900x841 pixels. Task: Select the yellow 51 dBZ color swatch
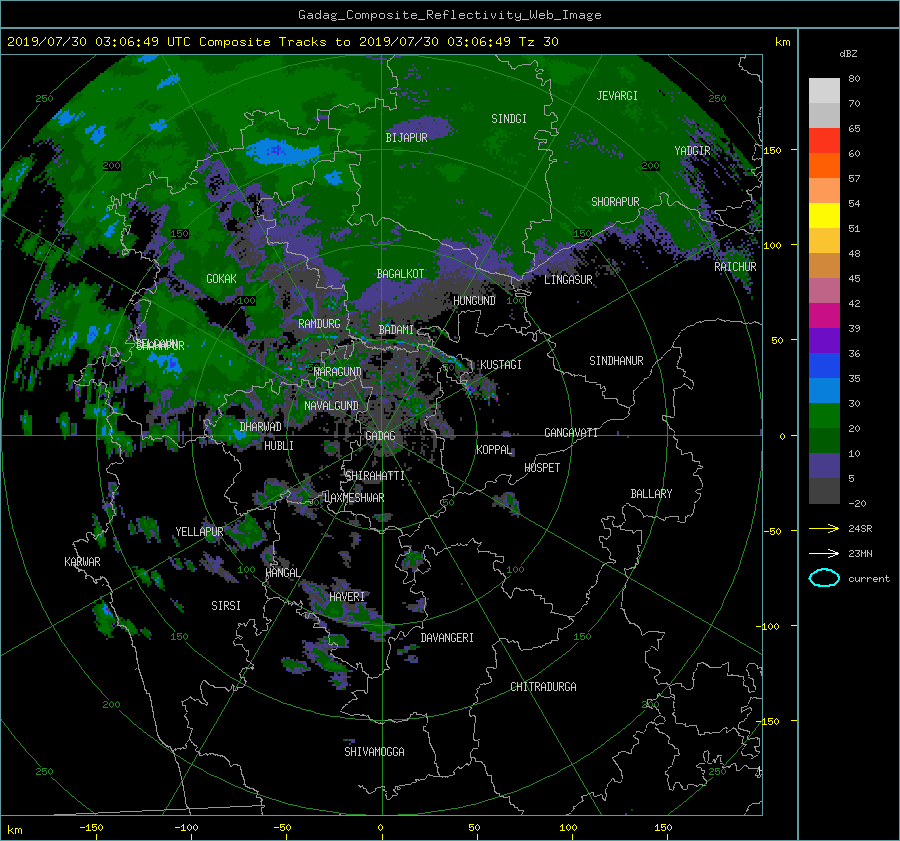click(824, 216)
